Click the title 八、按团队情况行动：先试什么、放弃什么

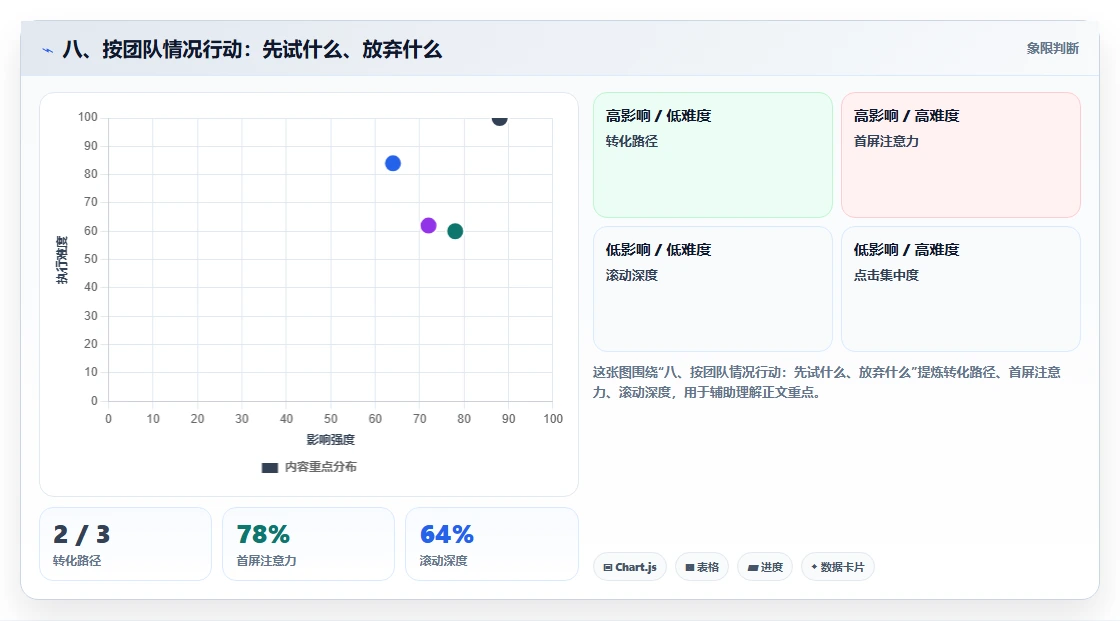point(252,49)
